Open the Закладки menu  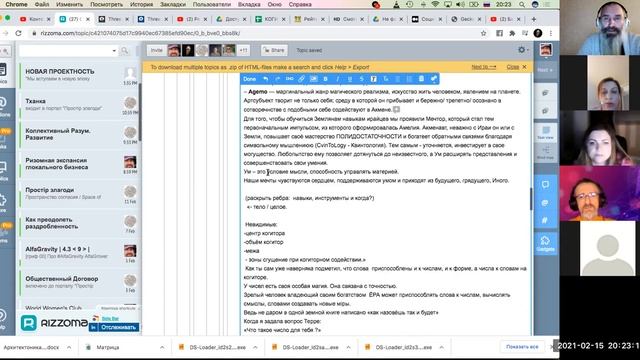click(x=173, y=4)
